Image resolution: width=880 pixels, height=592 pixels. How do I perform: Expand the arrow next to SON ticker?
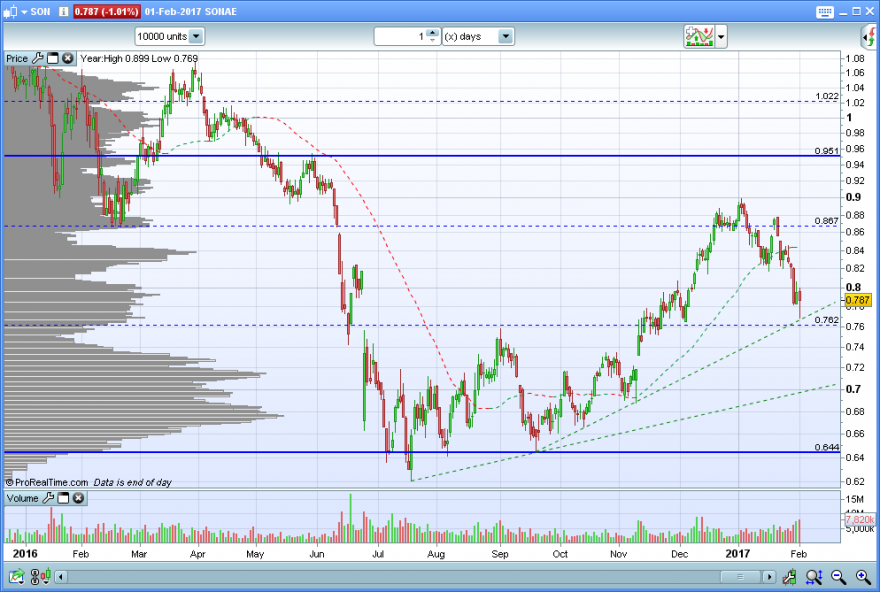pos(24,12)
